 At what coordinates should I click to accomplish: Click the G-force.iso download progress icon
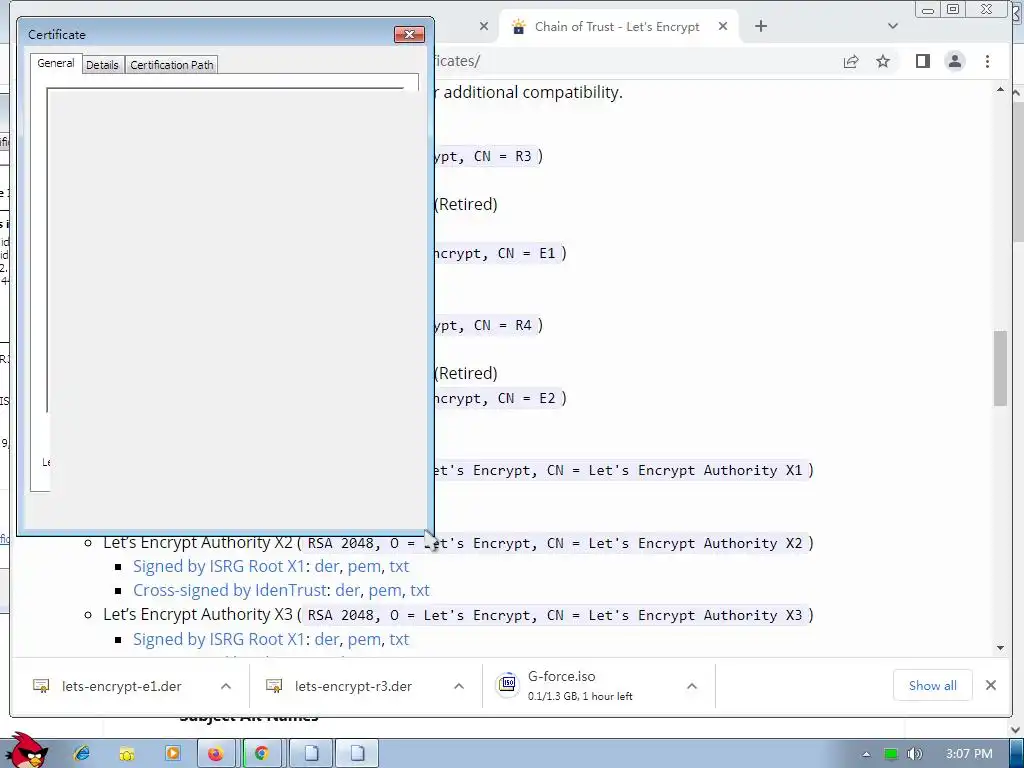coord(507,684)
